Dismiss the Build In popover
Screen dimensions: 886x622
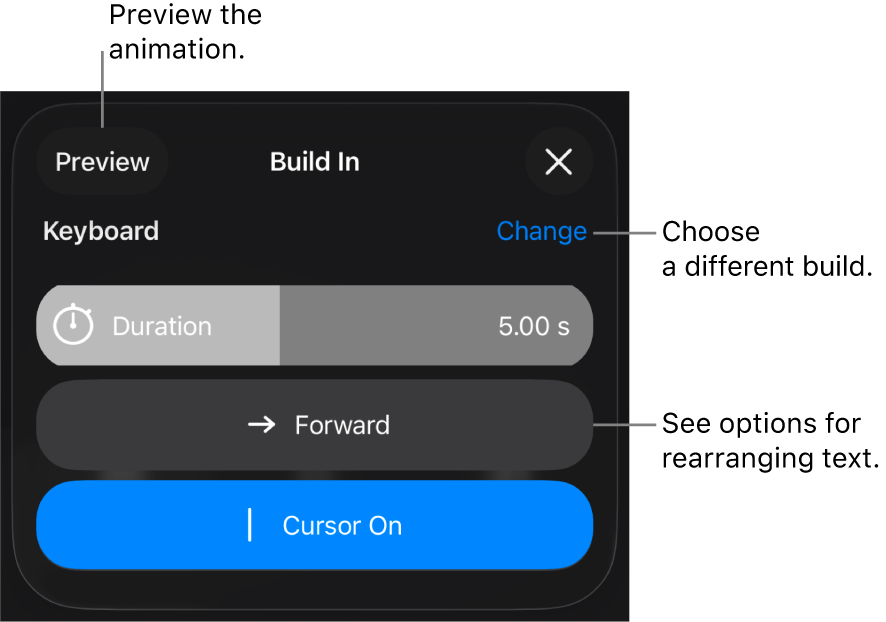click(559, 162)
